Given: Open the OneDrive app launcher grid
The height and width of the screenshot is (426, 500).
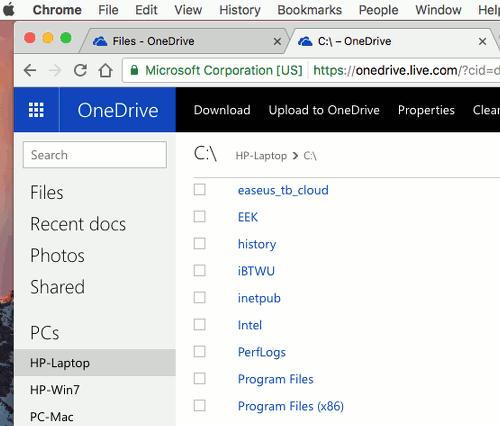Looking at the screenshot, I should click(36, 110).
